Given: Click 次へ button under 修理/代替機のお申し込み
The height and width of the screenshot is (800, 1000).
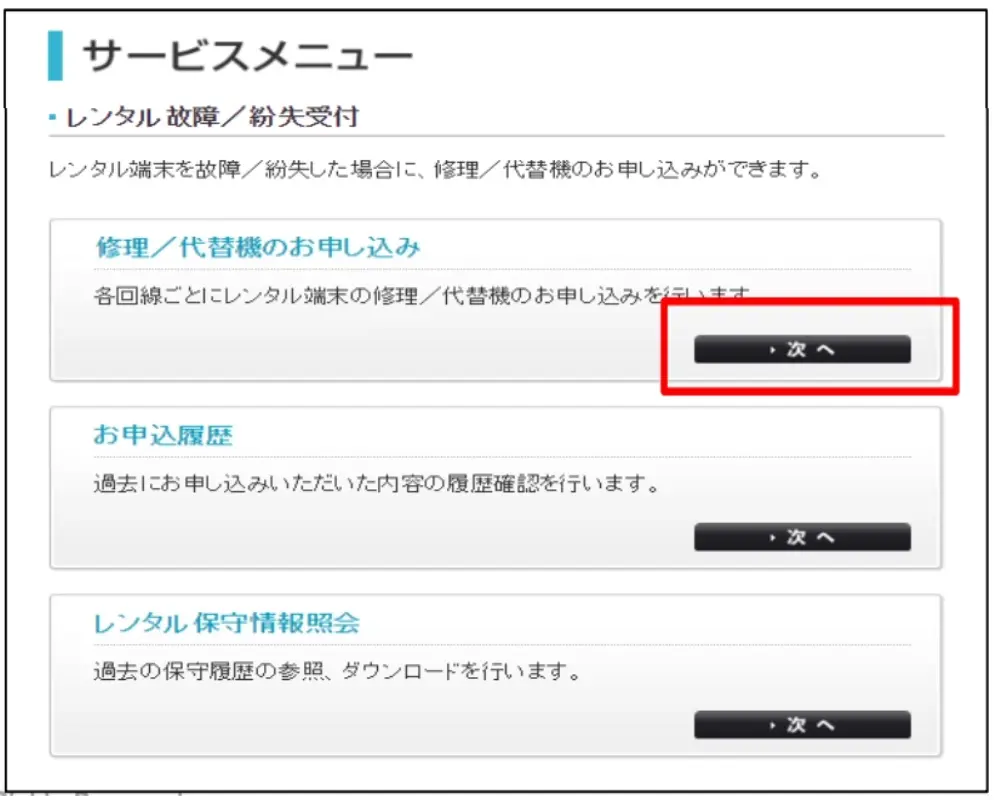Looking at the screenshot, I should pyautogui.click(x=802, y=350).
